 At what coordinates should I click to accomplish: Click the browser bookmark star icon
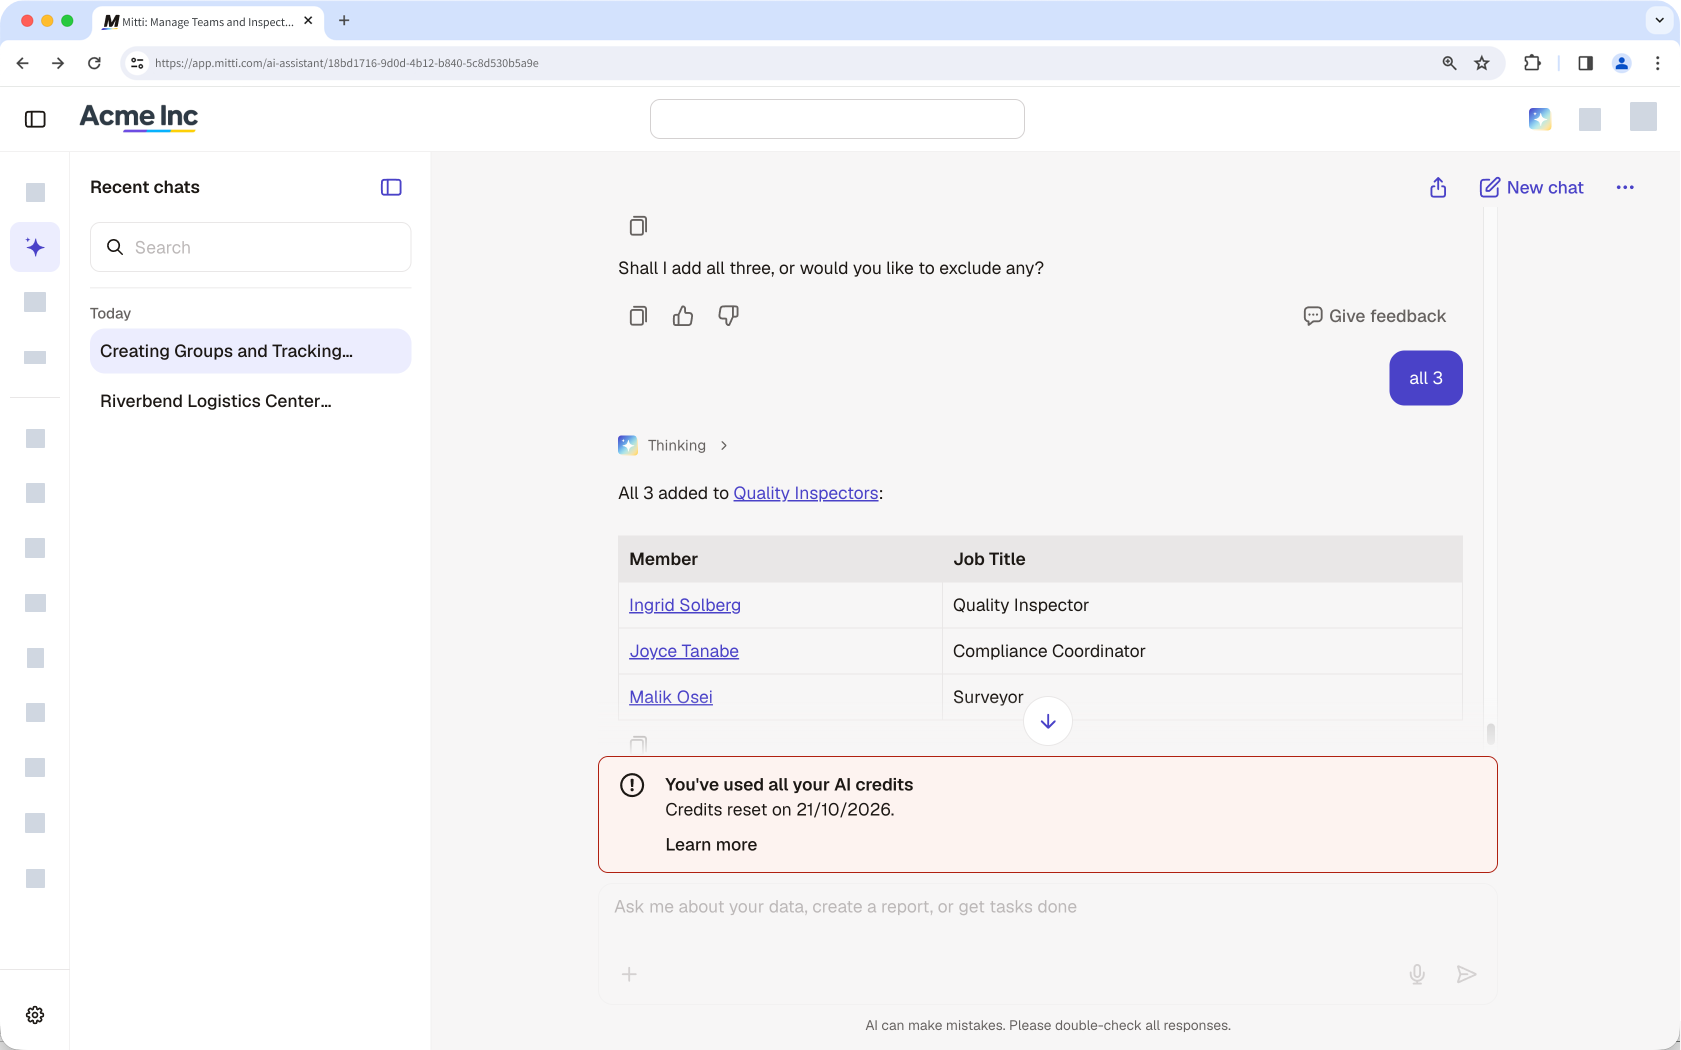coord(1482,63)
